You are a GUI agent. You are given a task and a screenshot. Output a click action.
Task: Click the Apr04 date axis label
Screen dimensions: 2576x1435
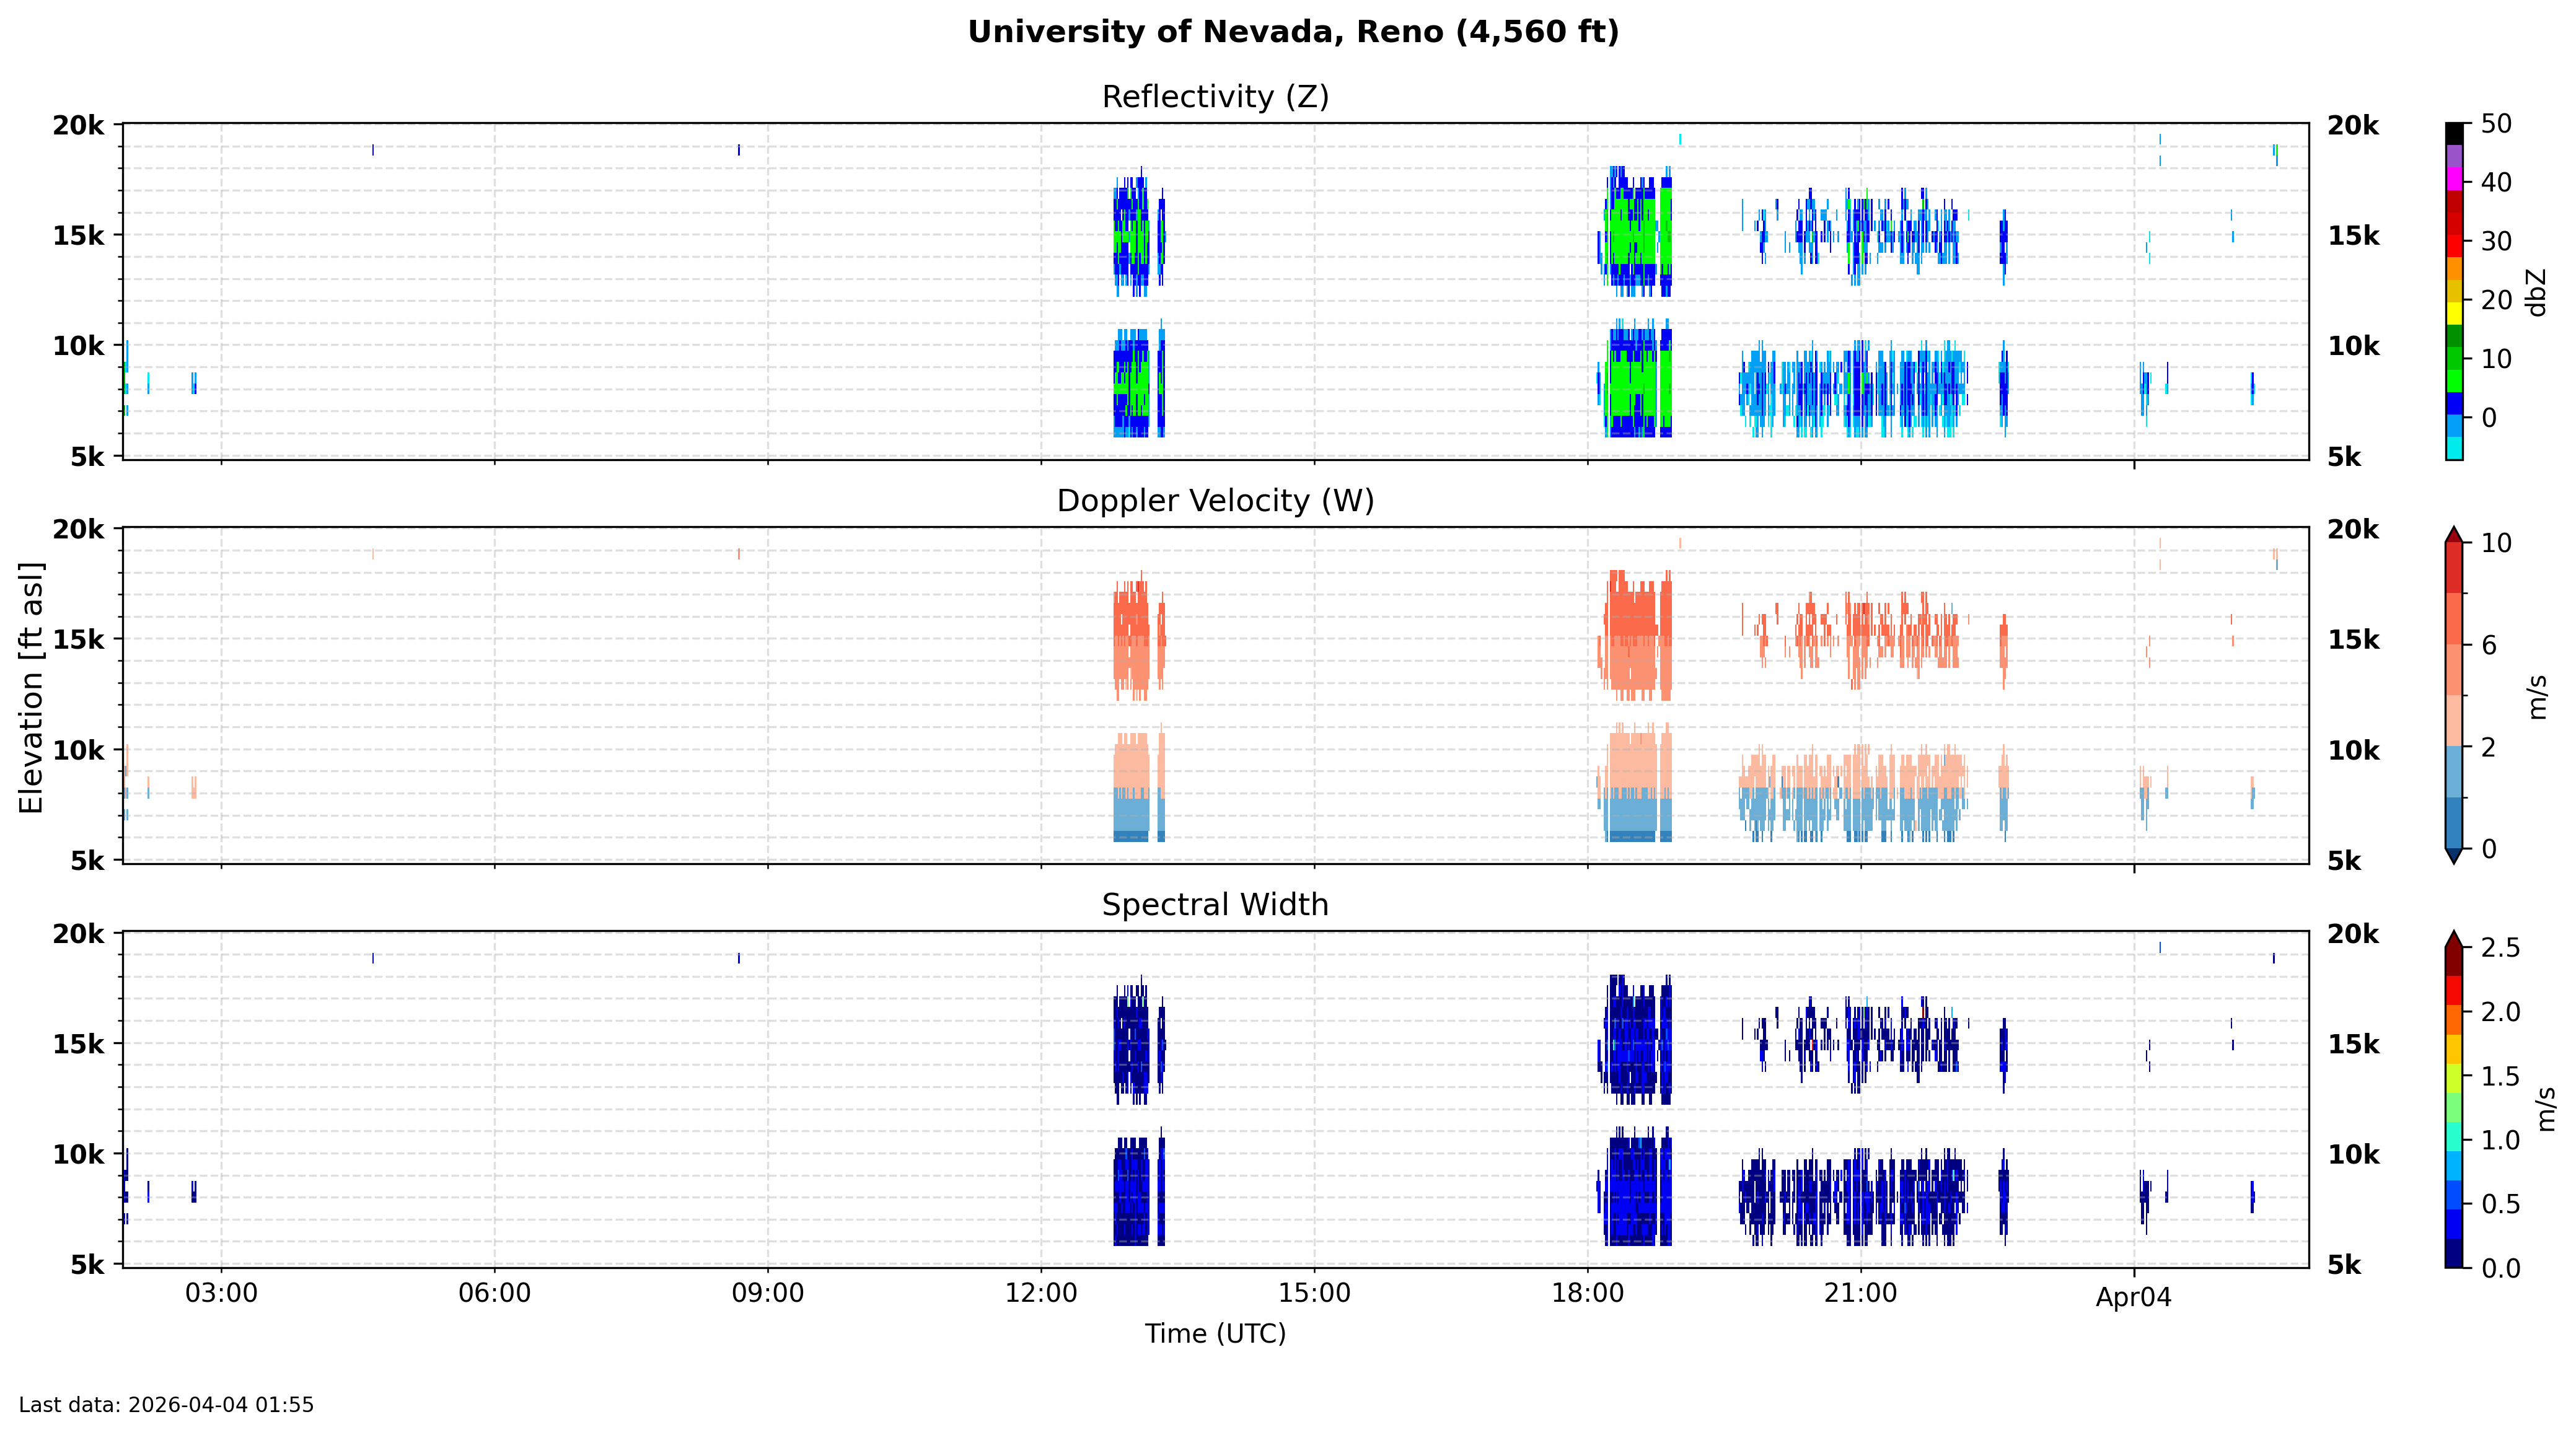pos(2133,1298)
